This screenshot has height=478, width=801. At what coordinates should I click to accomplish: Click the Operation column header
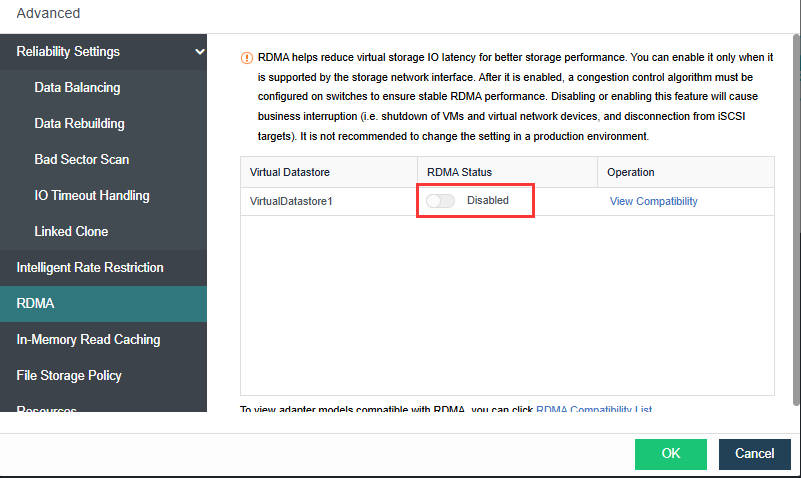(x=630, y=173)
